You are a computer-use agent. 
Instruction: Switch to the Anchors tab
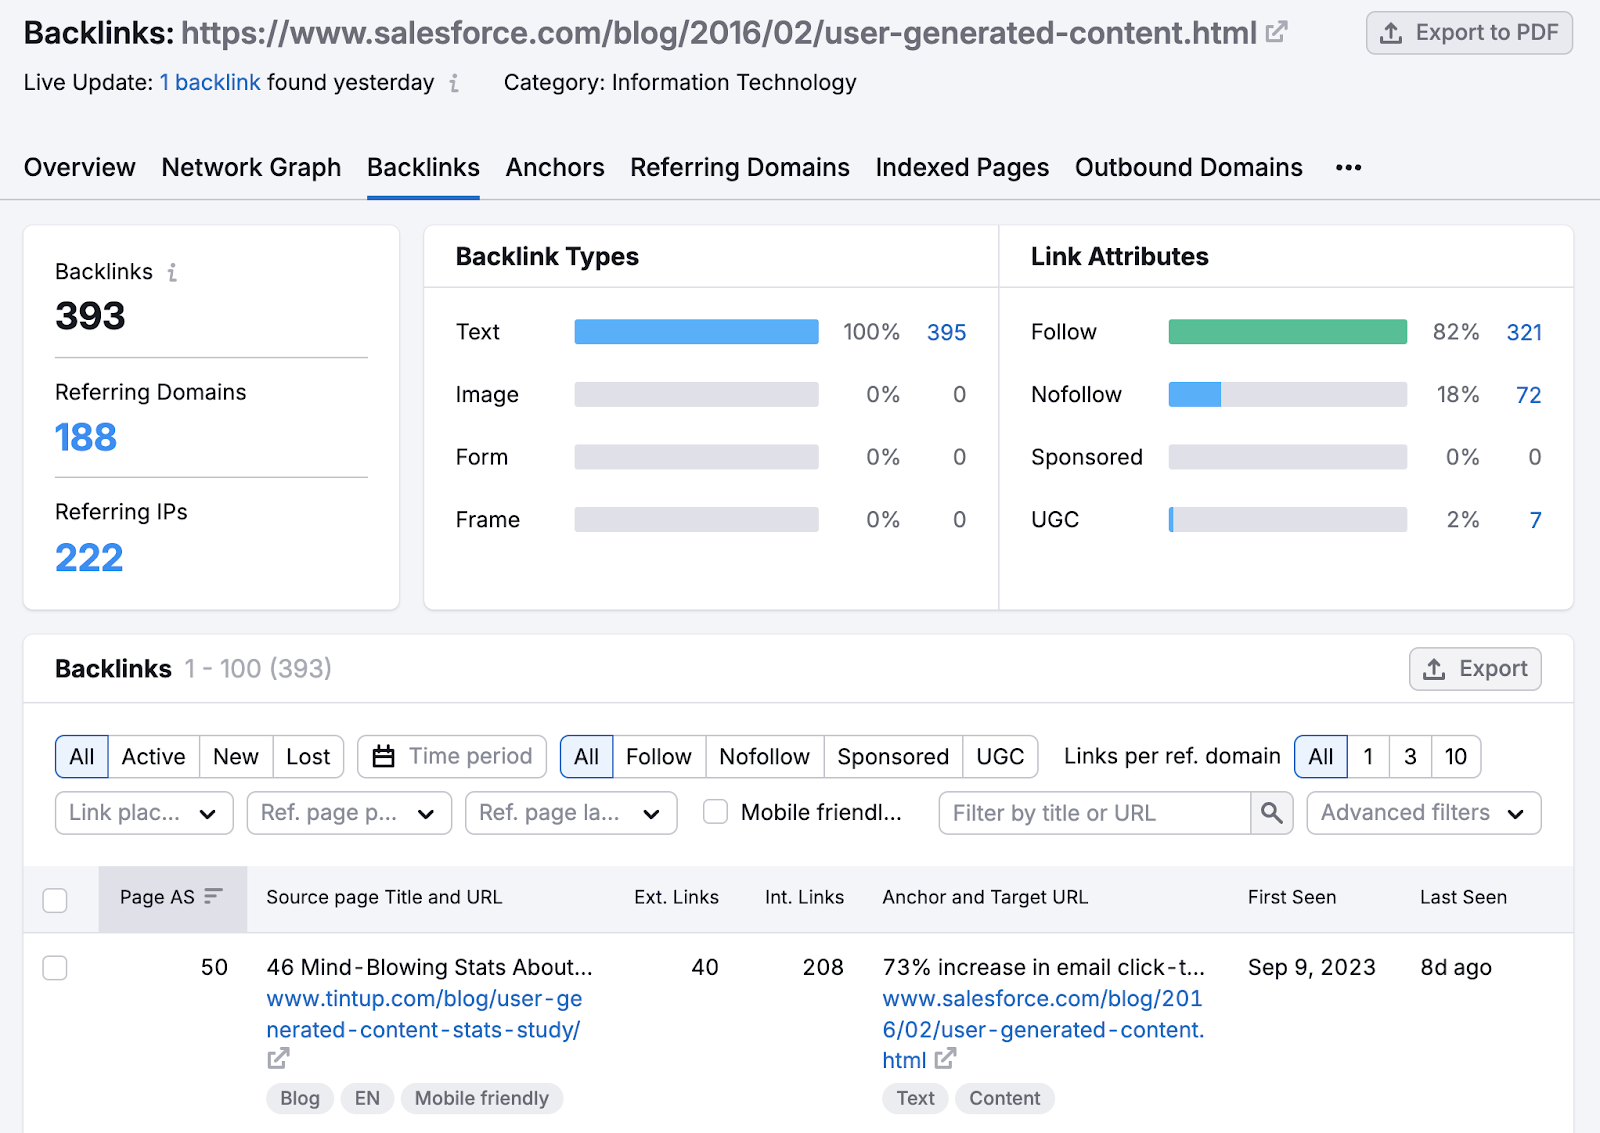point(554,167)
